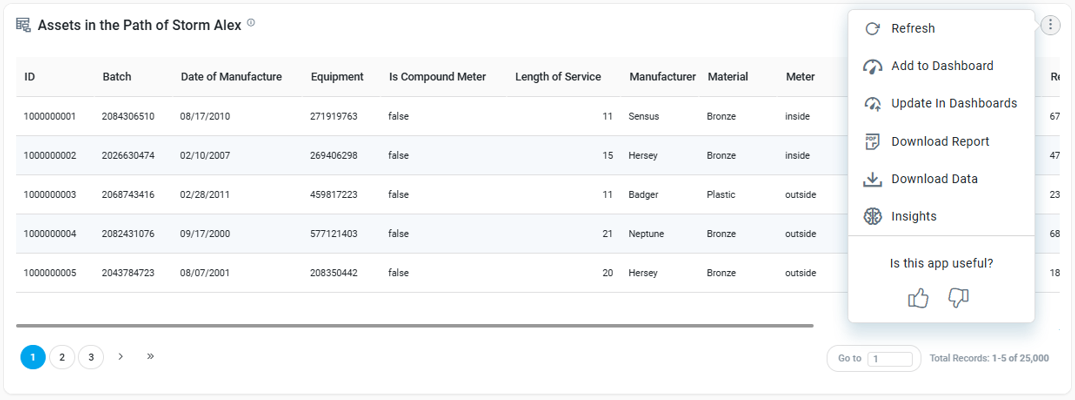Click manufacture date 02/10/2007

pos(205,156)
